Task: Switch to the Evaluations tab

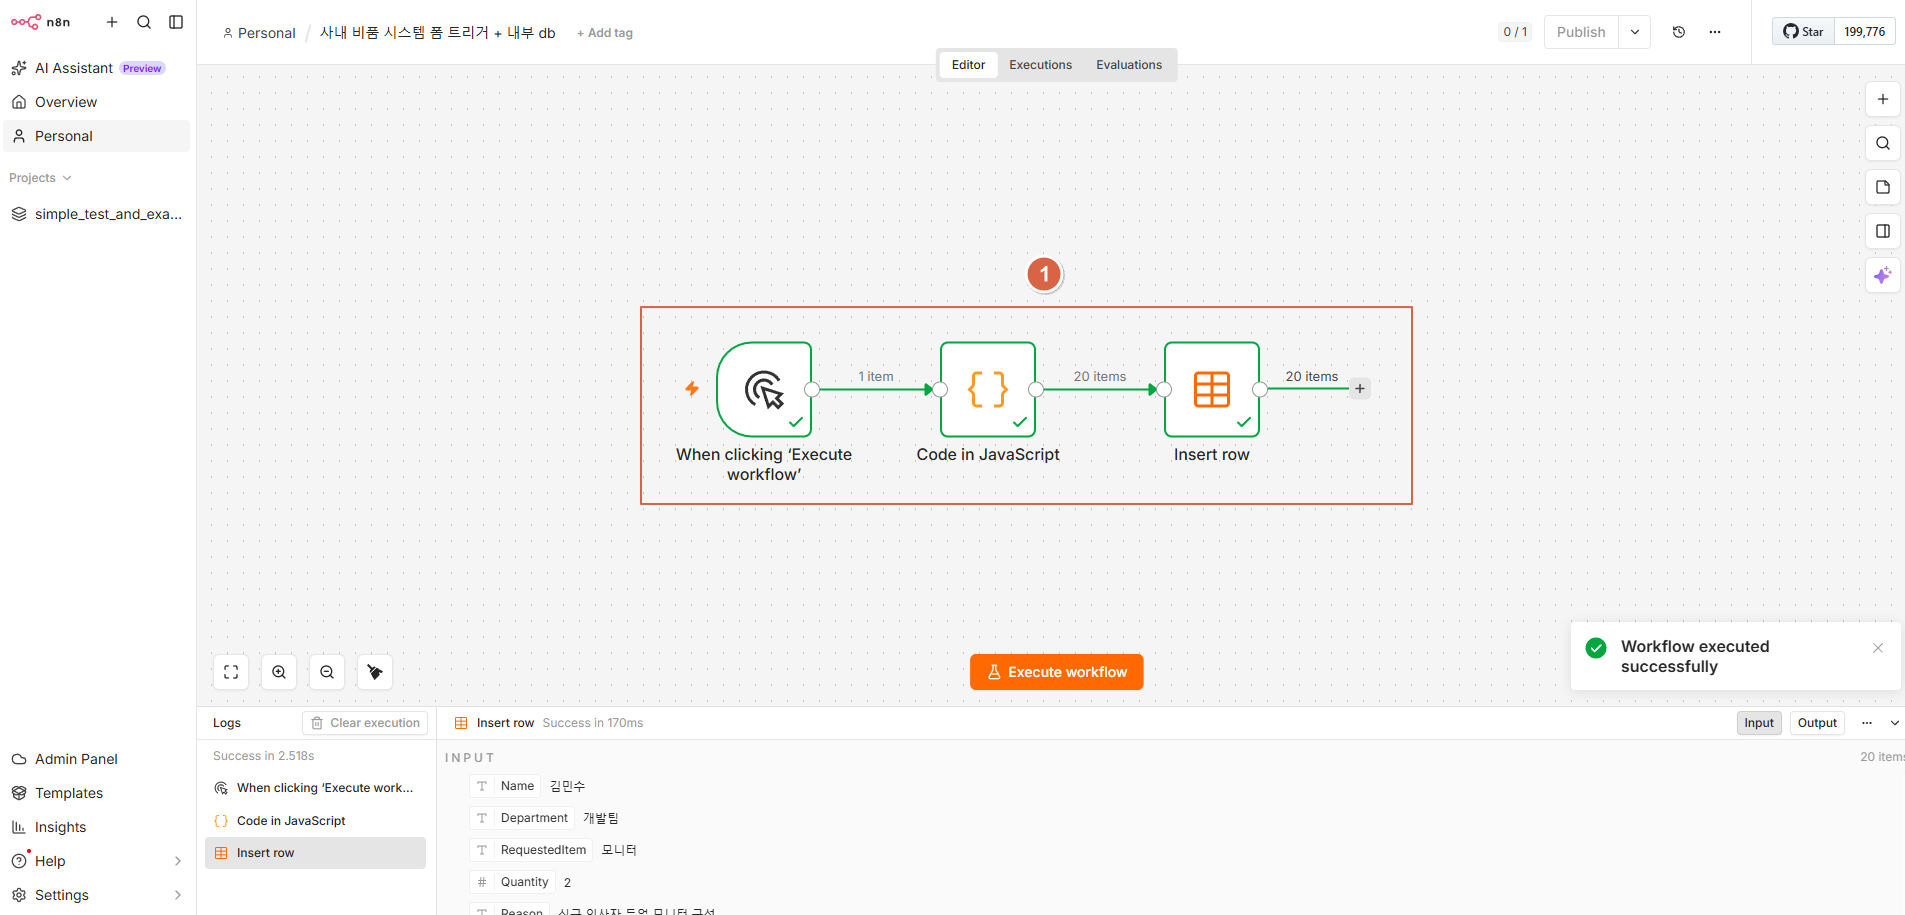Action: [1129, 65]
